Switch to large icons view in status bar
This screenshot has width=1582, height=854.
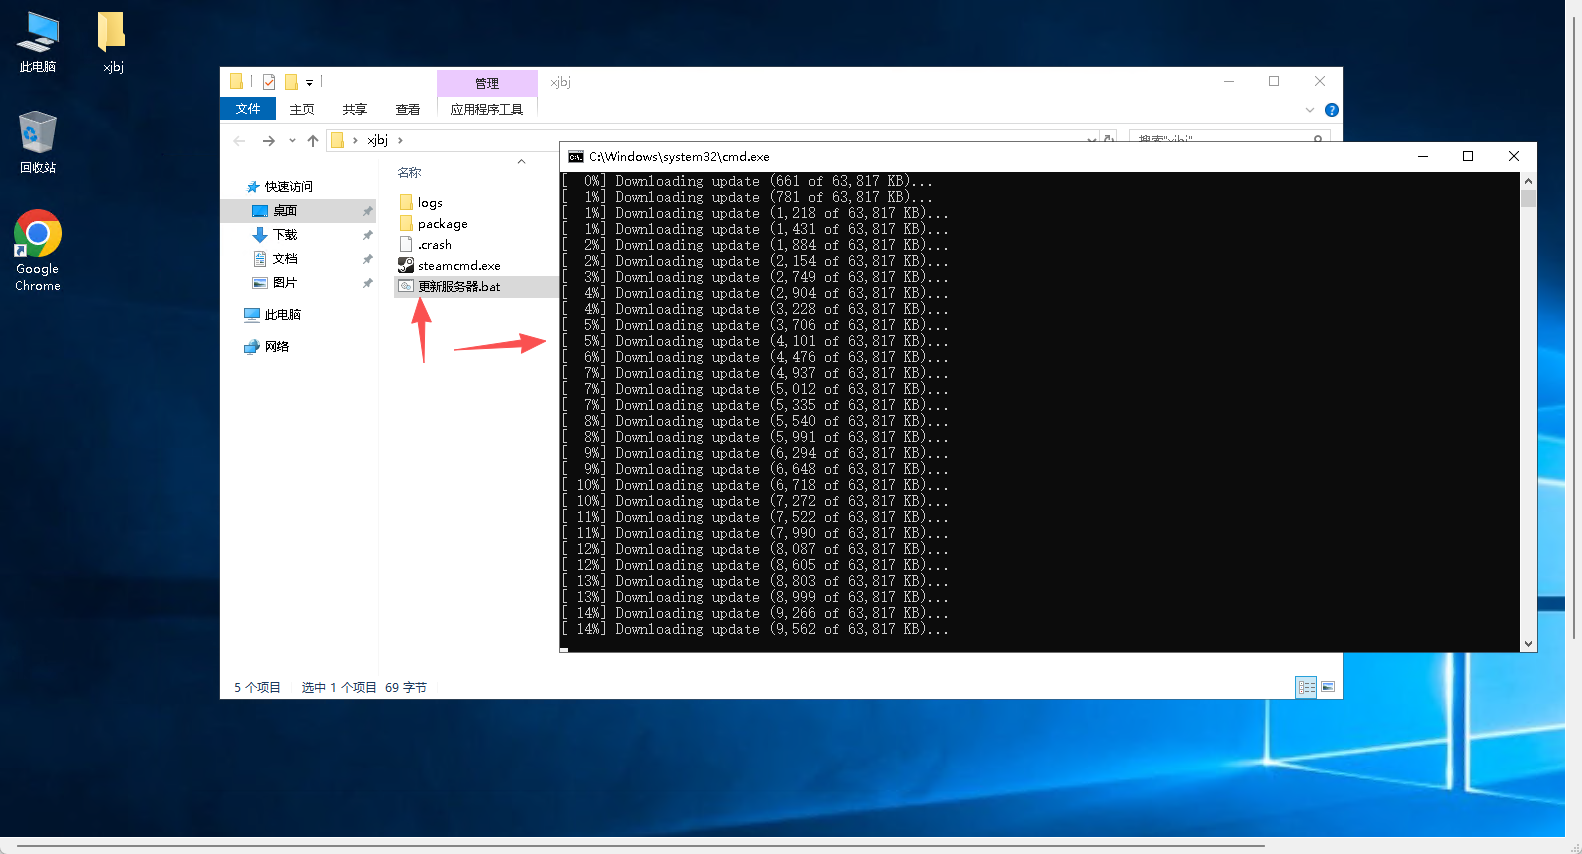tap(1328, 687)
